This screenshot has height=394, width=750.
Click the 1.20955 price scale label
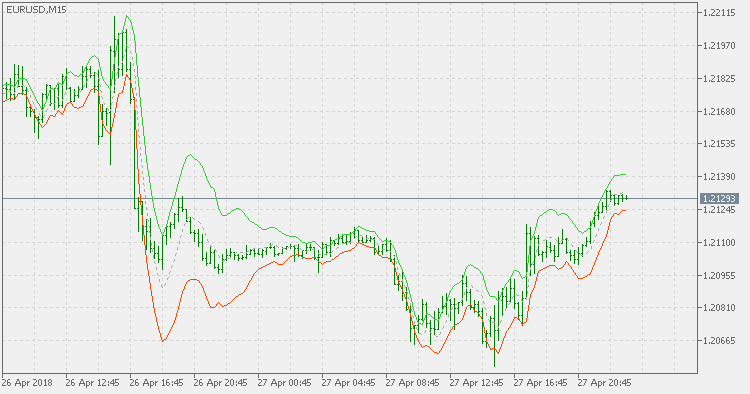point(719,275)
